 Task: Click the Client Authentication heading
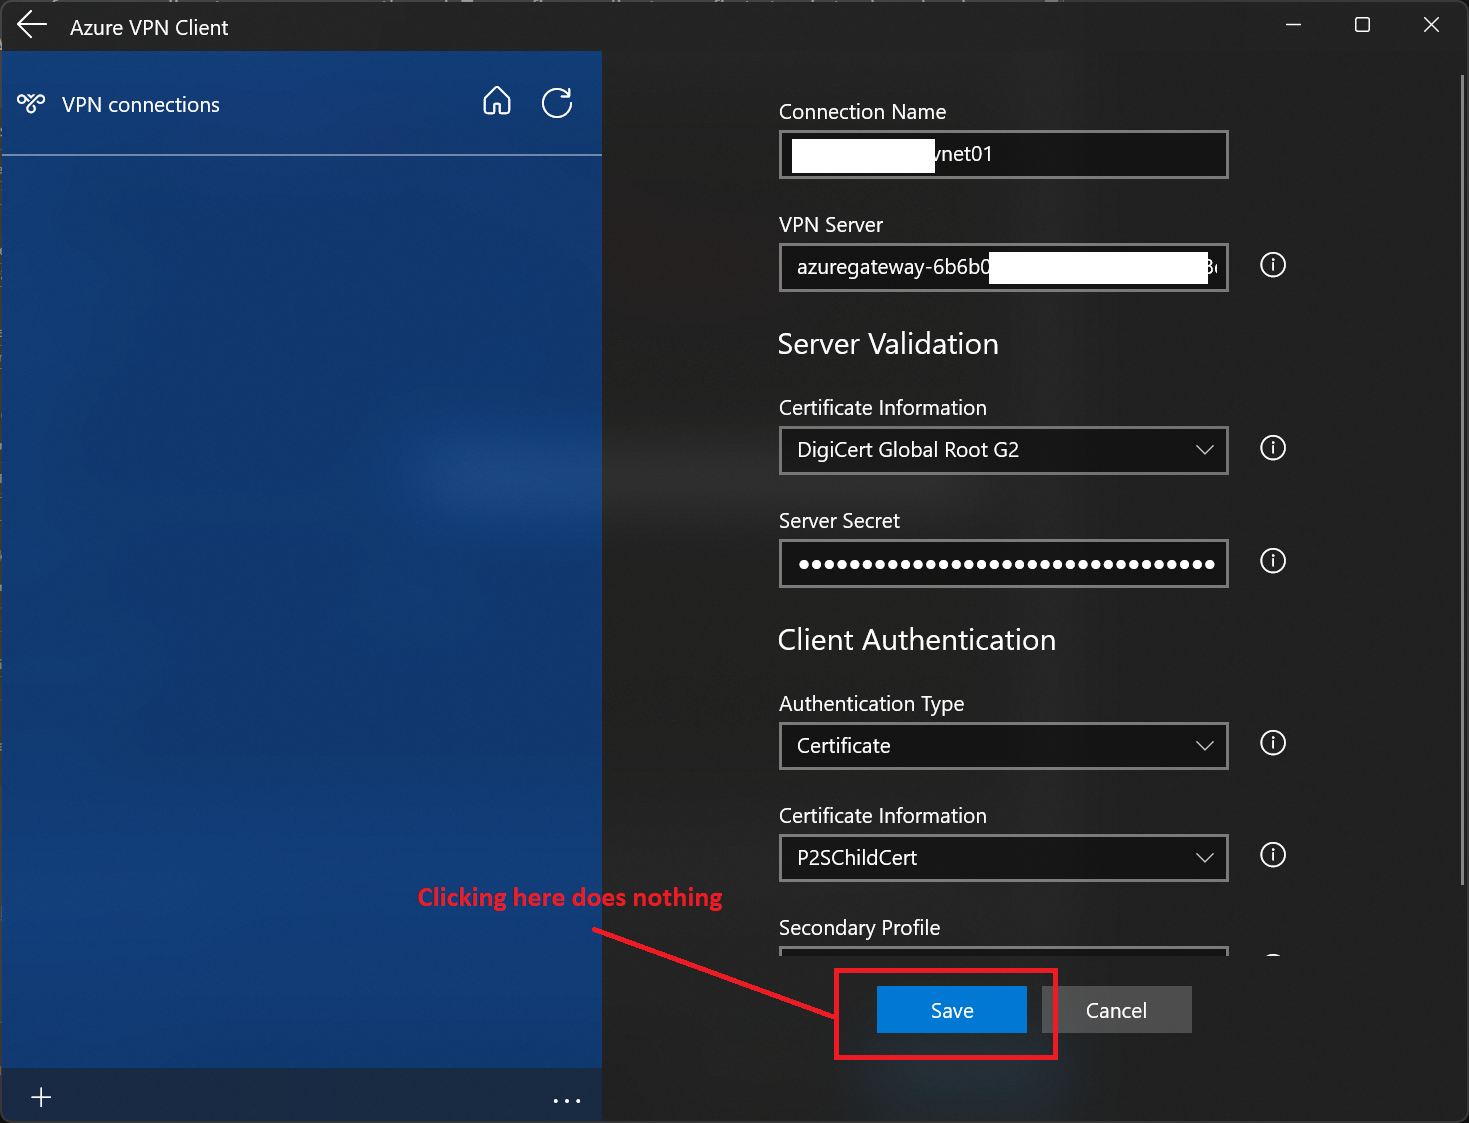point(917,640)
